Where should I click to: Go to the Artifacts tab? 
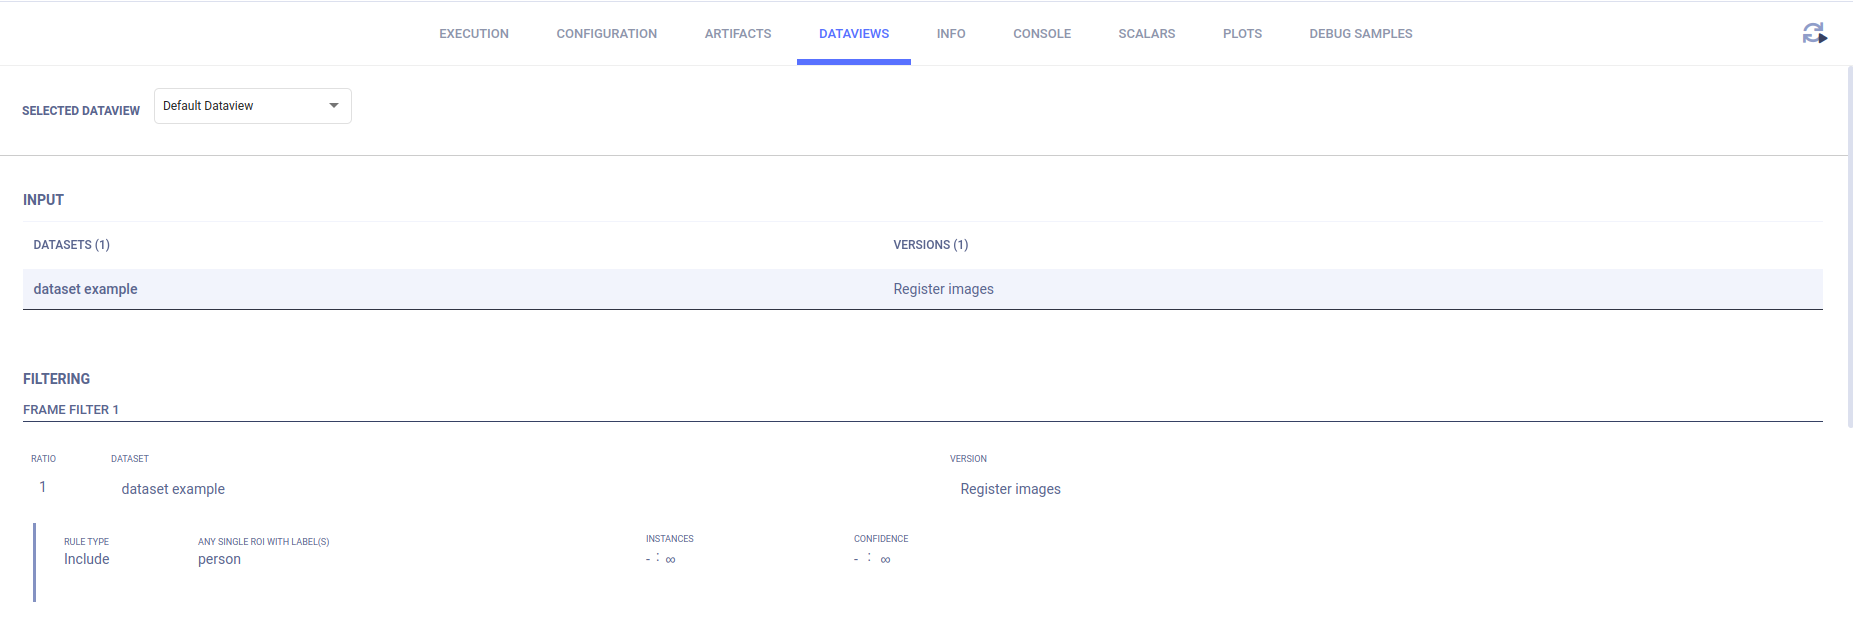[737, 34]
